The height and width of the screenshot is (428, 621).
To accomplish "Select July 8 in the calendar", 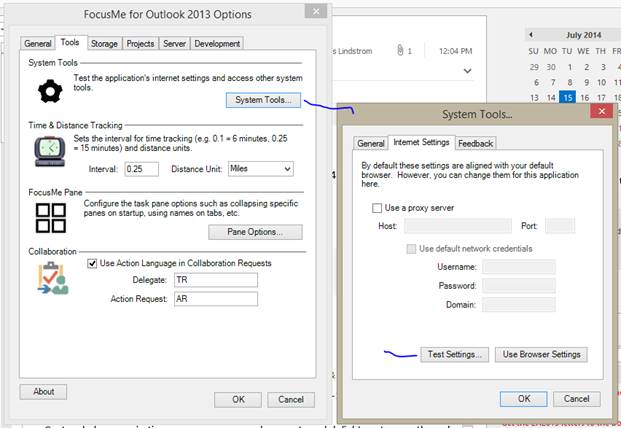I will (570, 82).
